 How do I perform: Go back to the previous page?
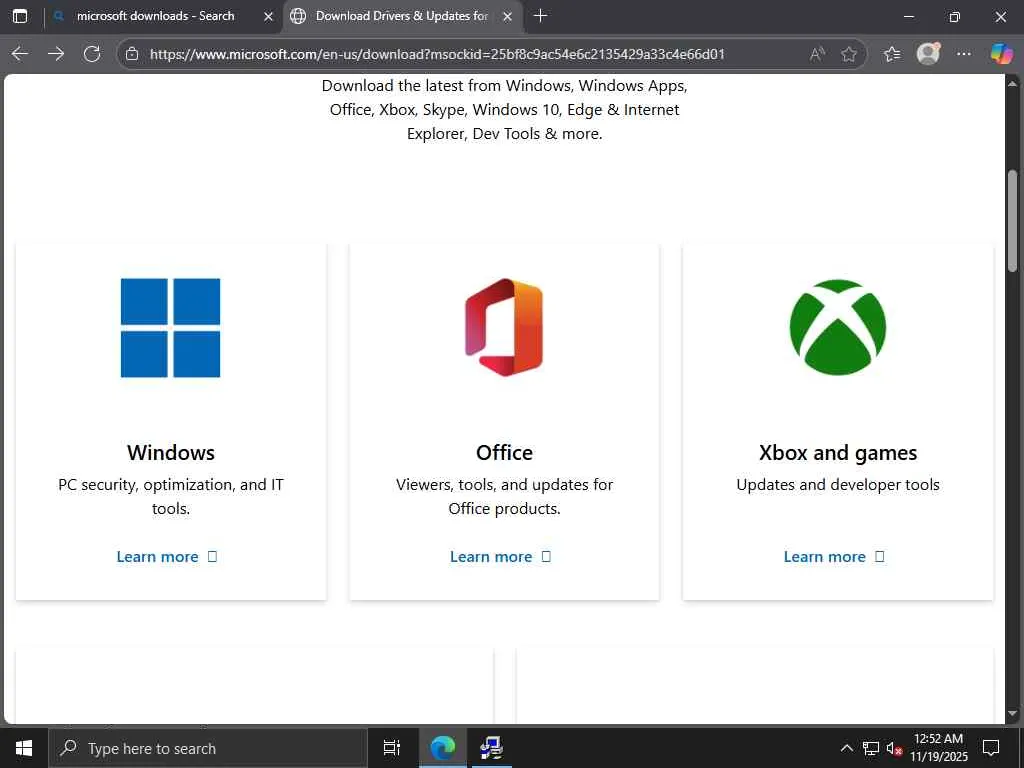tap(20, 54)
